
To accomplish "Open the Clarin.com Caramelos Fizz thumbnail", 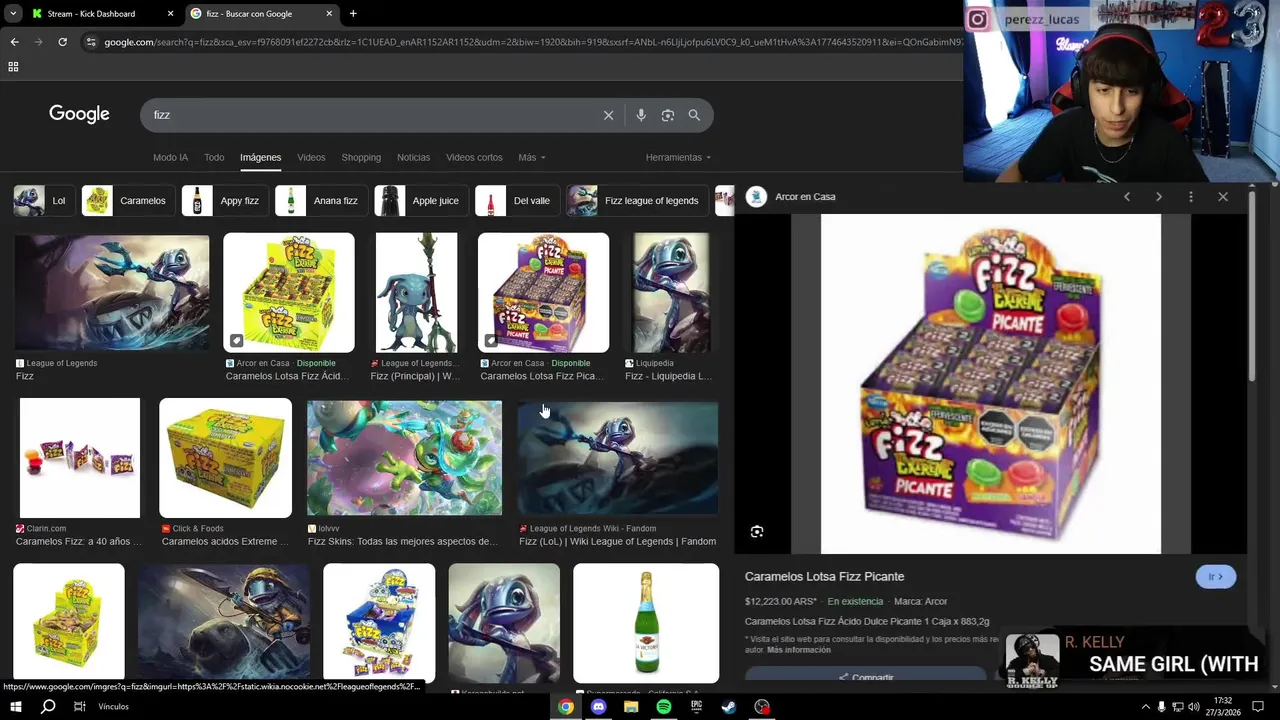I will (x=80, y=458).
